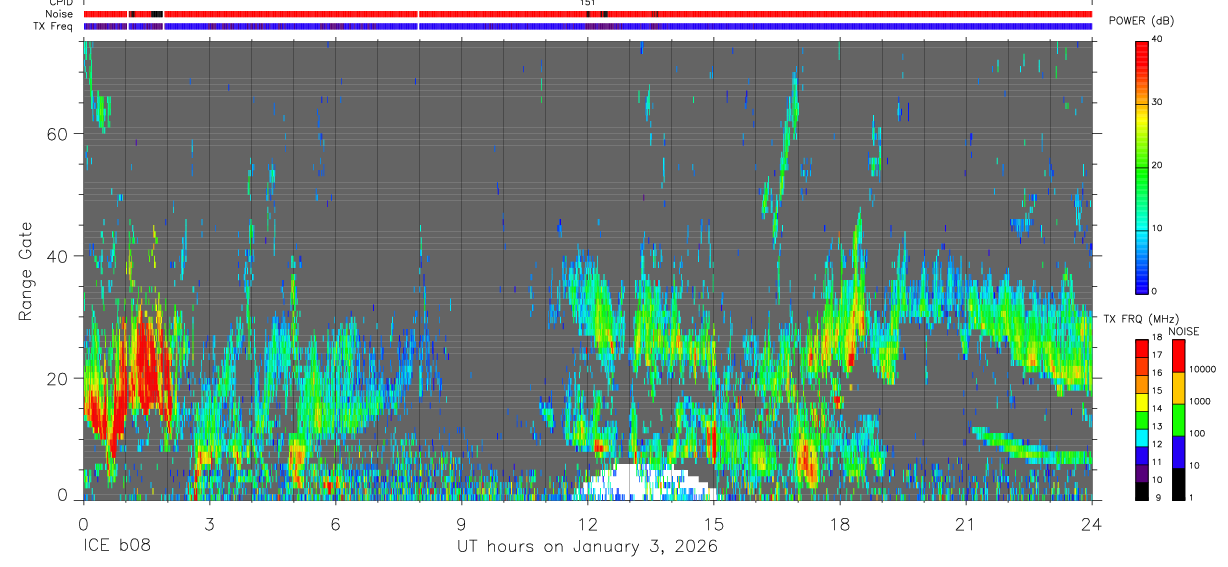Click the 11 MHz label in frequency legend
Image resolution: width=1228 pixels, height=567 pixels.
coord(1156,462)
